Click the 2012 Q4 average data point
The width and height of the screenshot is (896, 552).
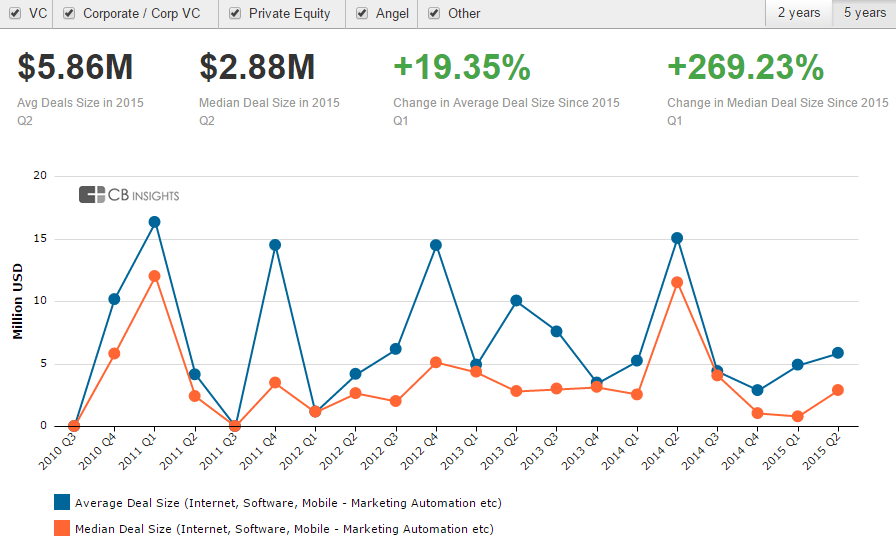436,245
